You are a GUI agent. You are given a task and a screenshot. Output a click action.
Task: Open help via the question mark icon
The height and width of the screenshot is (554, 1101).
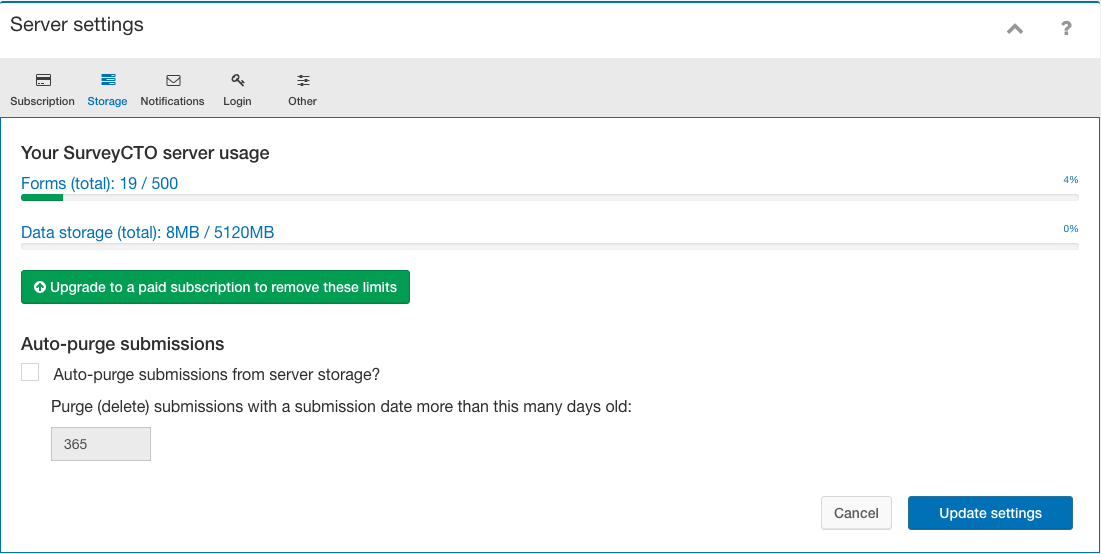click(x=1066, y=29)
